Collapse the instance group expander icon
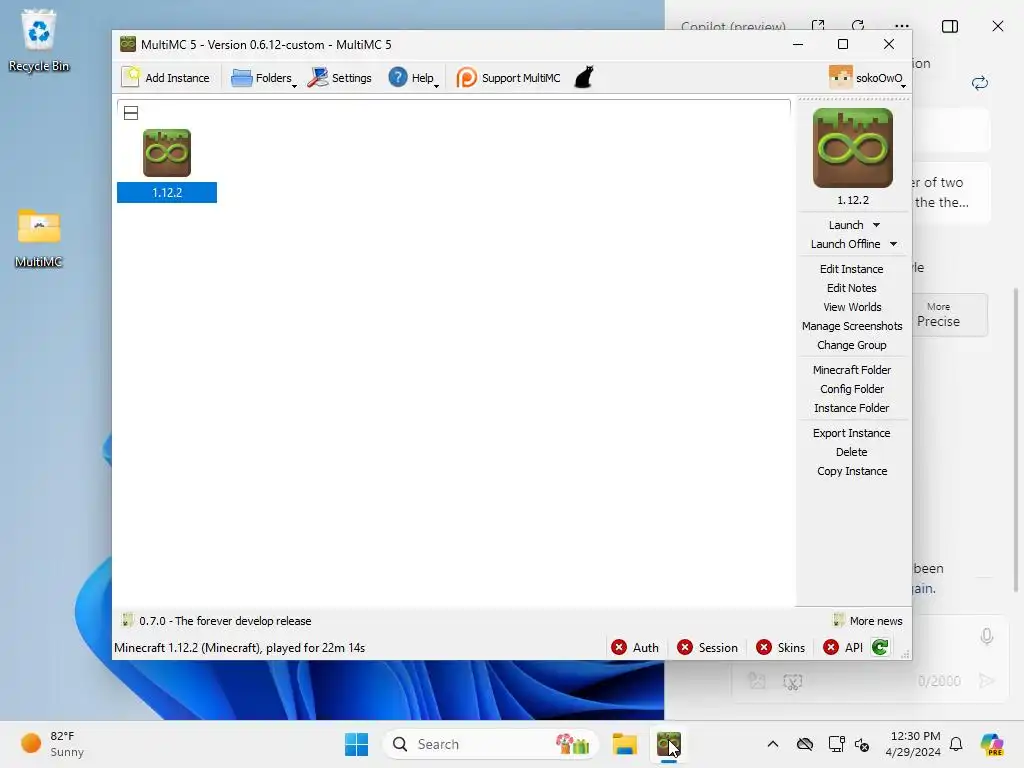1024x768 pixels. 131,113
